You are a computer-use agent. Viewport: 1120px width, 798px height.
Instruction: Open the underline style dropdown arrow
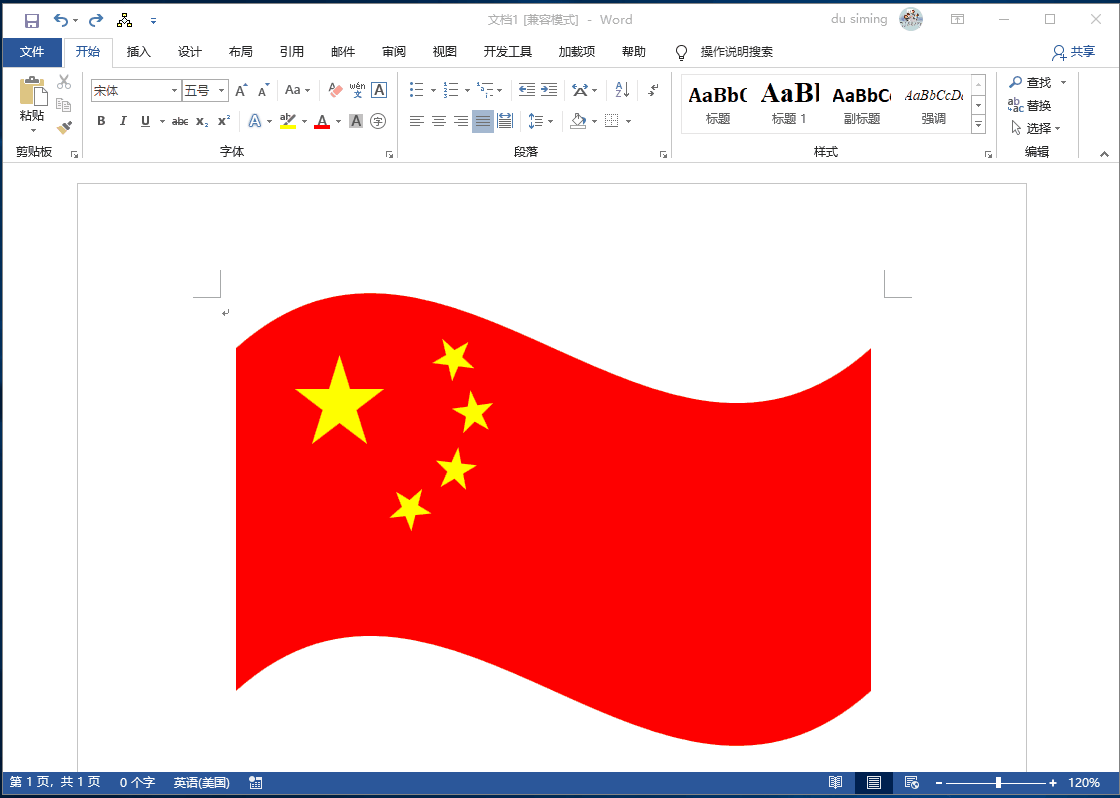pyautogui.click(x=162, y=121)
